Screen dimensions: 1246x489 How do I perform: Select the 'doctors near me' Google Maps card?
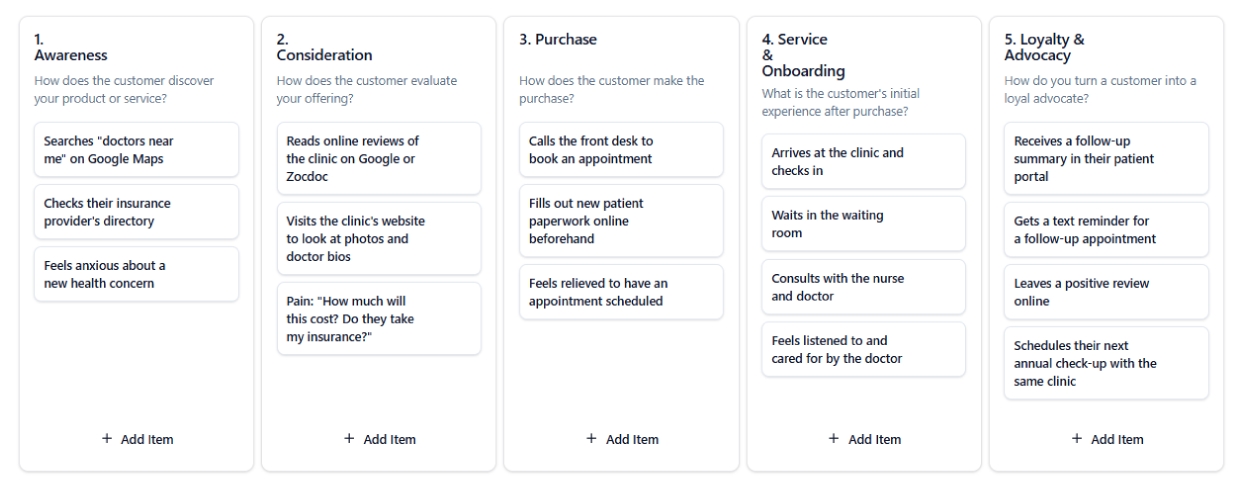136,150
